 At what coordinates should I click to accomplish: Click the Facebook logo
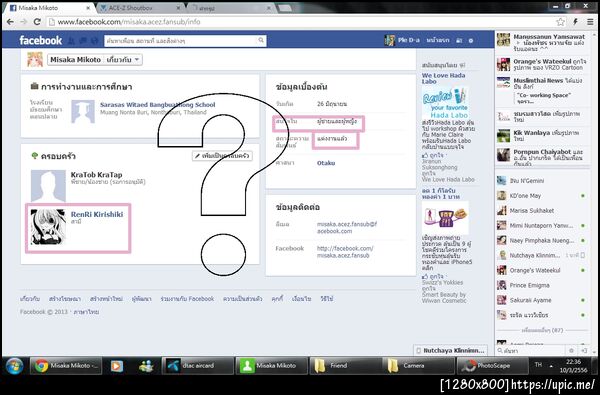[x=41, y=40]
